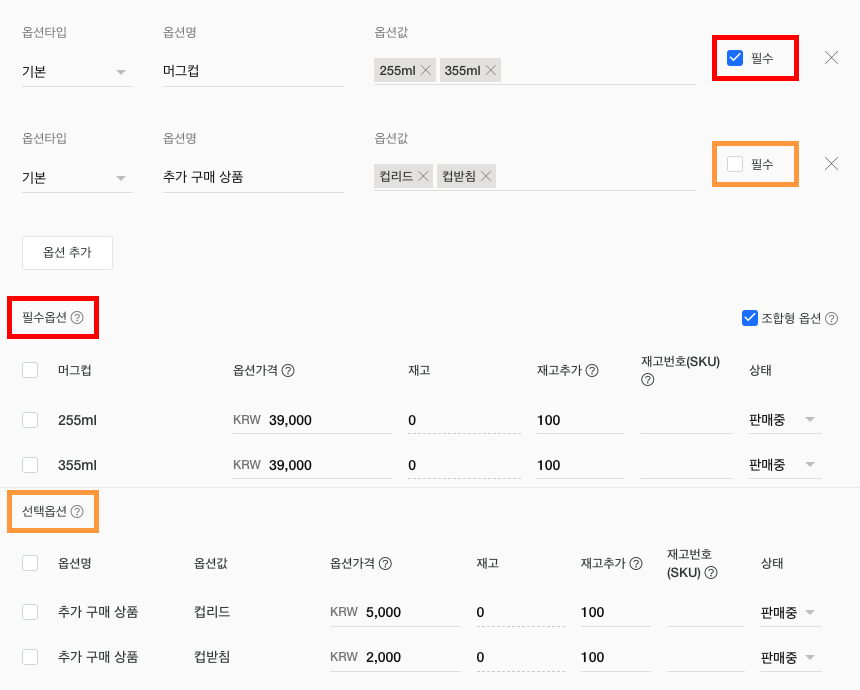Remove the 컵받침 option value tag

(x=486, y=176)
